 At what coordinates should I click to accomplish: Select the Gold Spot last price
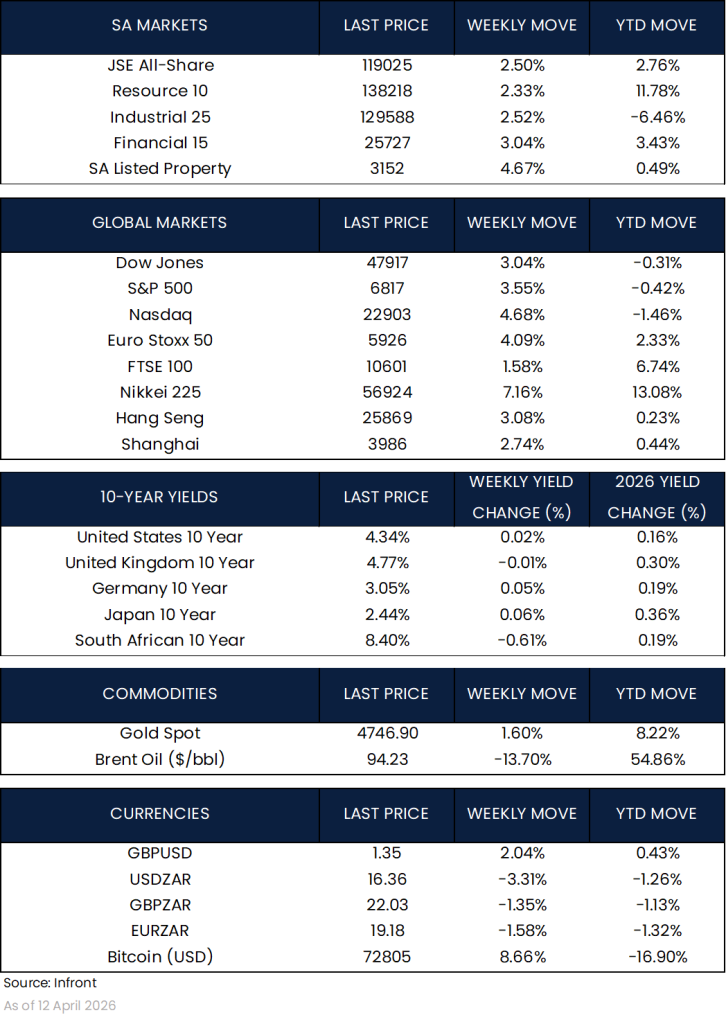coord(386,733)
